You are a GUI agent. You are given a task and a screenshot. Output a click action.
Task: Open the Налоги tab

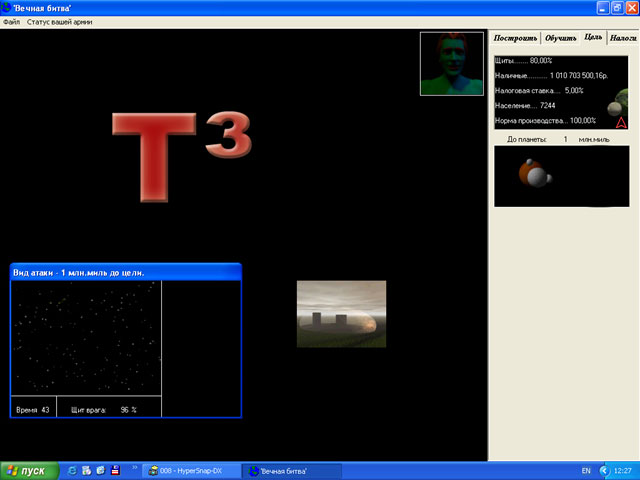pos(622,38)
